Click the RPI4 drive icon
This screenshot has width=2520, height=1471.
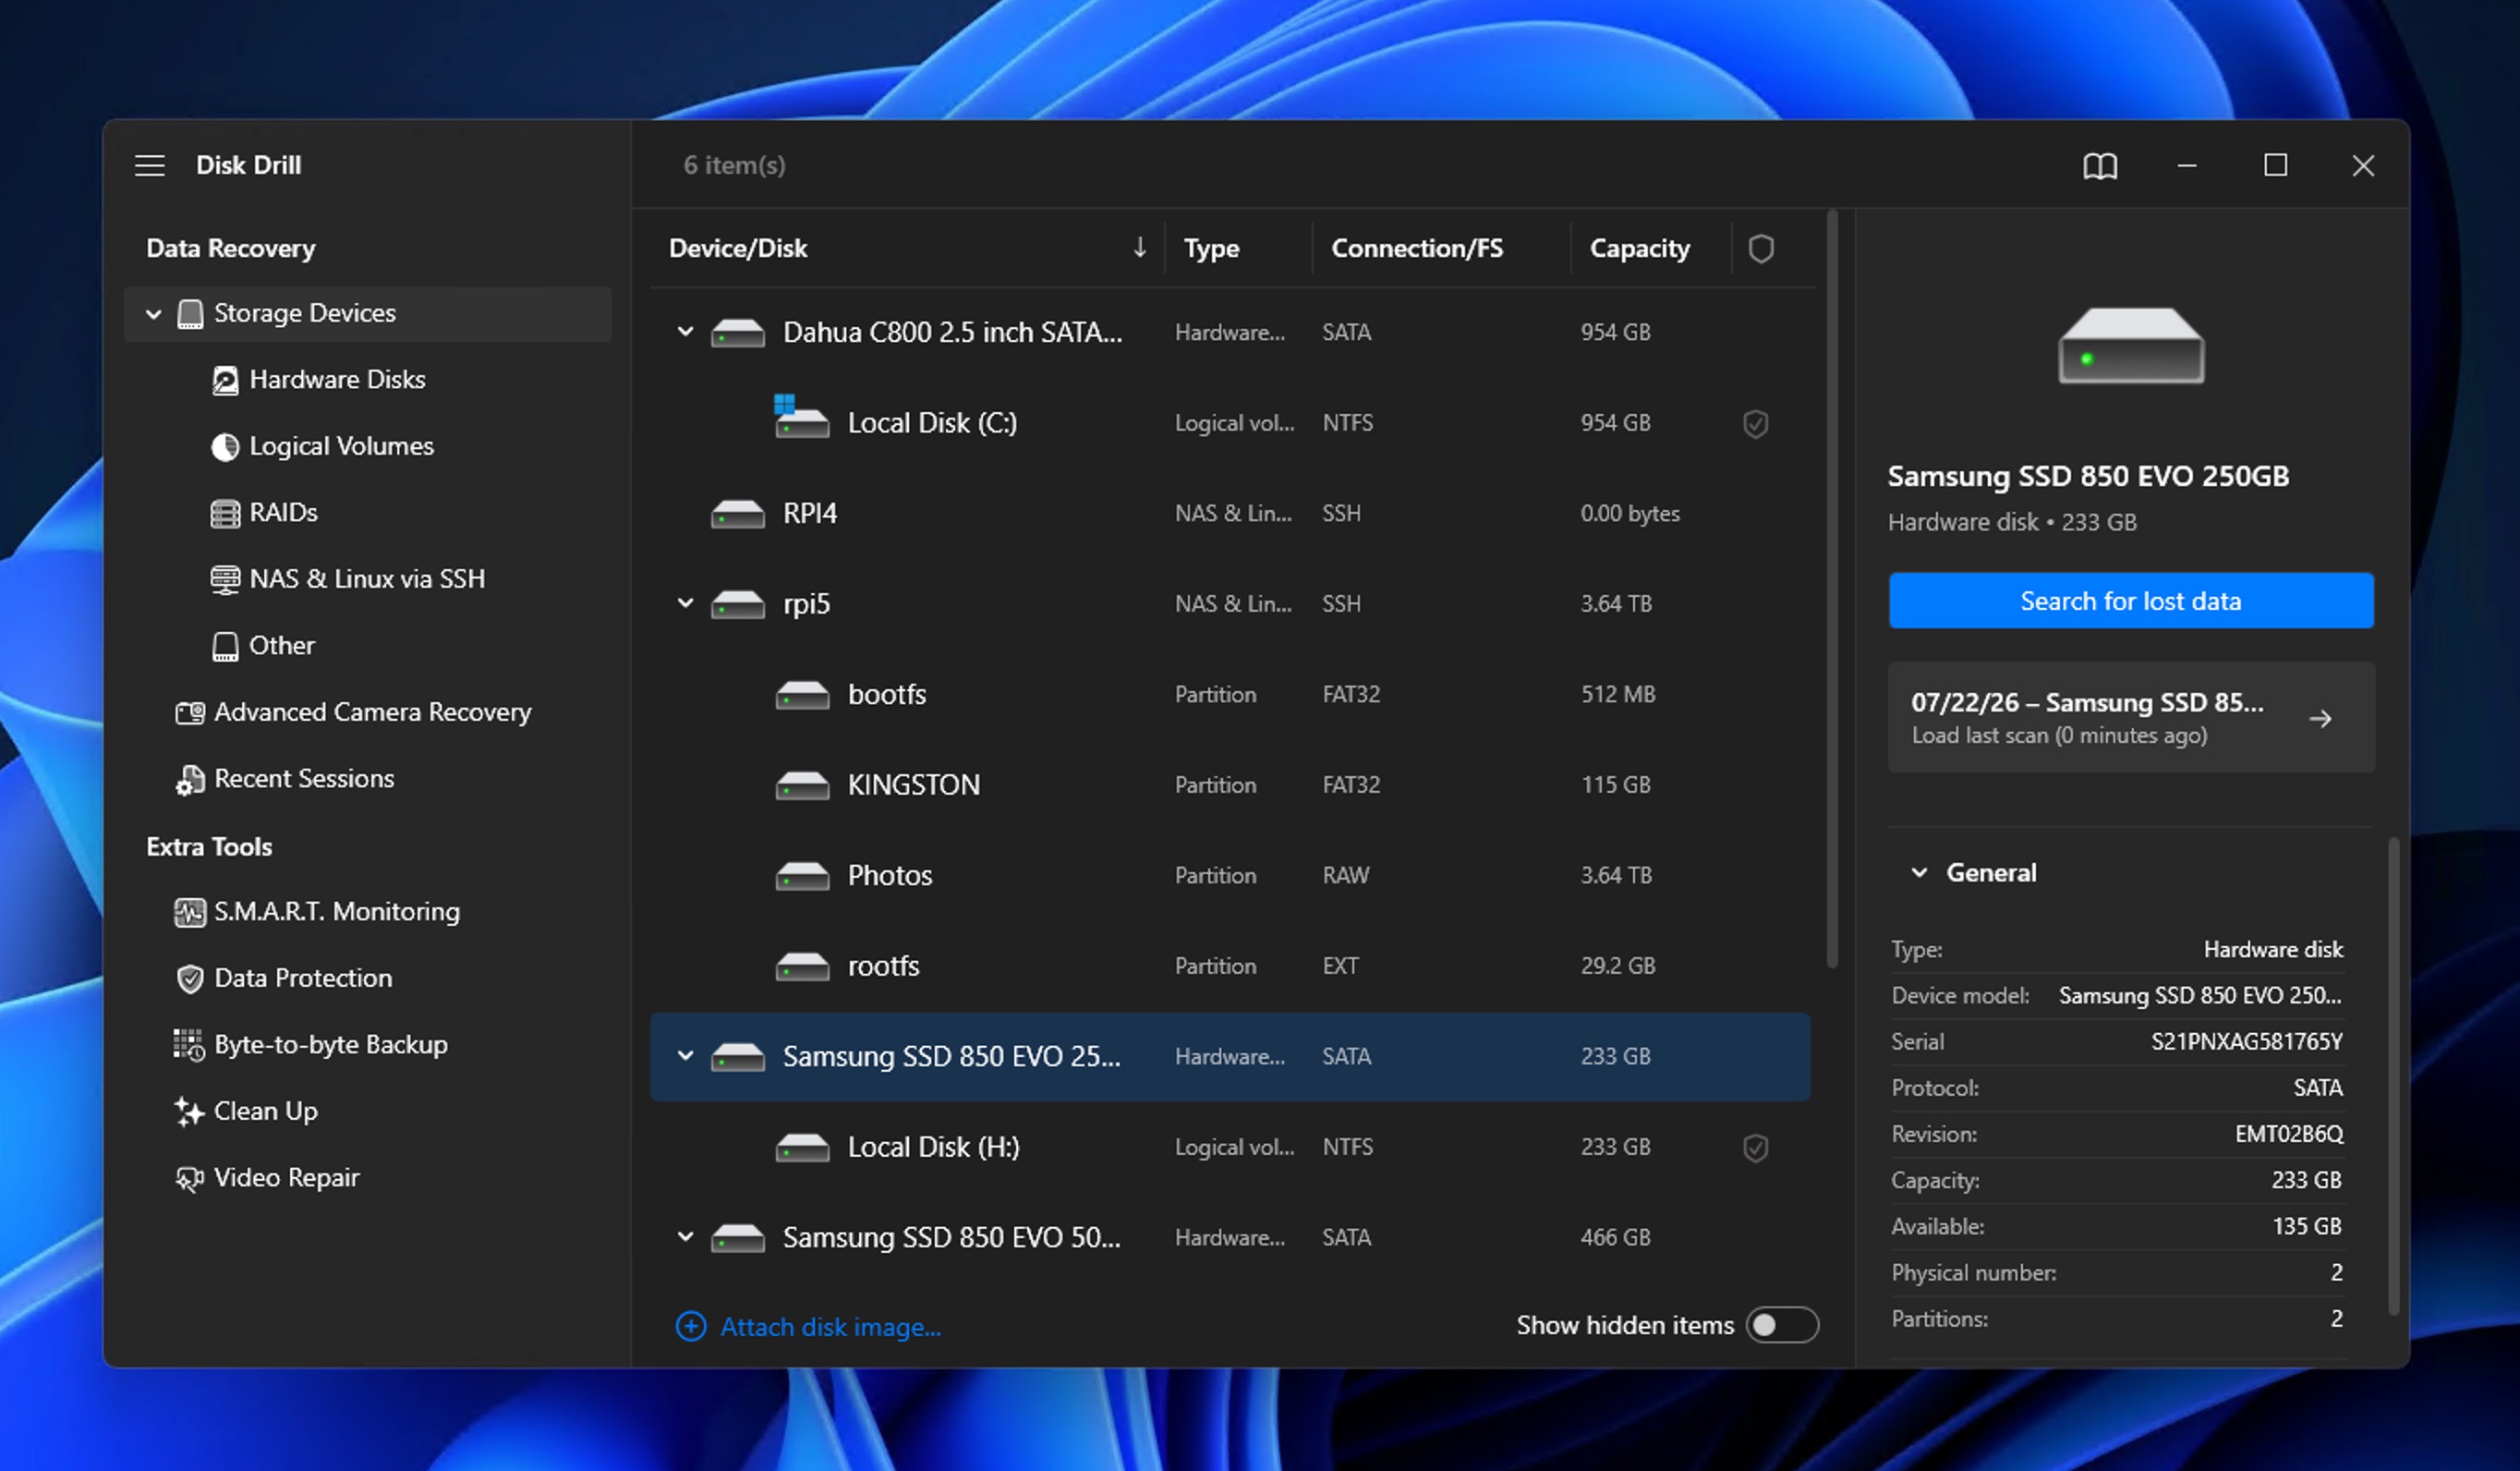[738, 514]
